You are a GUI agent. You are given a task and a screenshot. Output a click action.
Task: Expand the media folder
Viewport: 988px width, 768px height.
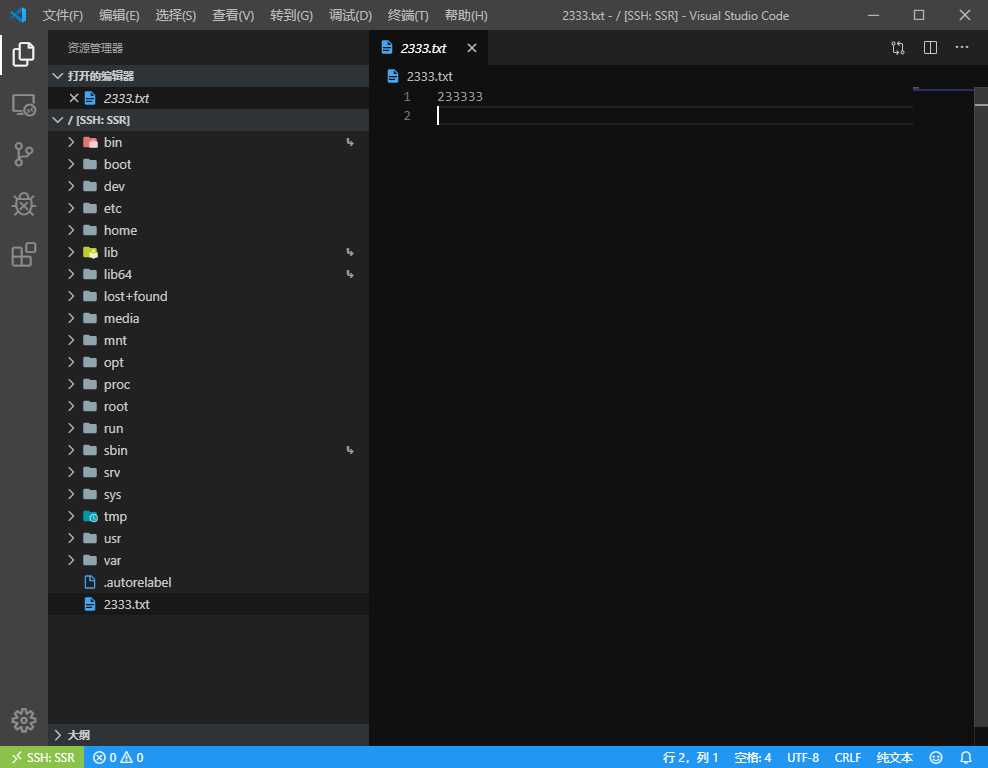(209, 319)
